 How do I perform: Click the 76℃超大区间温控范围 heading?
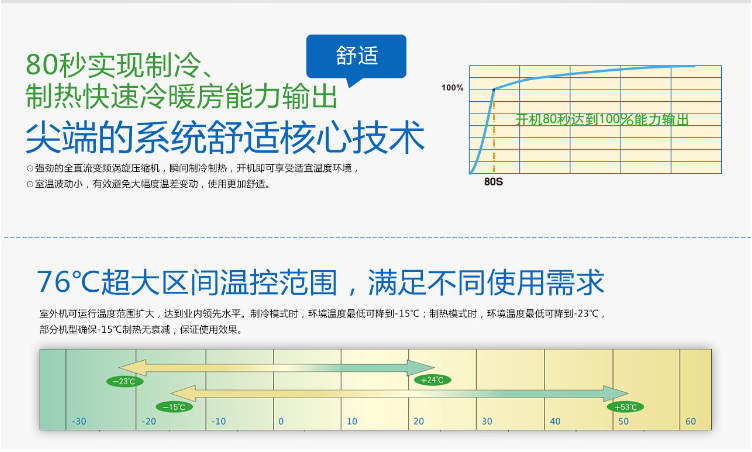pyautogui.click(x=320, y=281)
